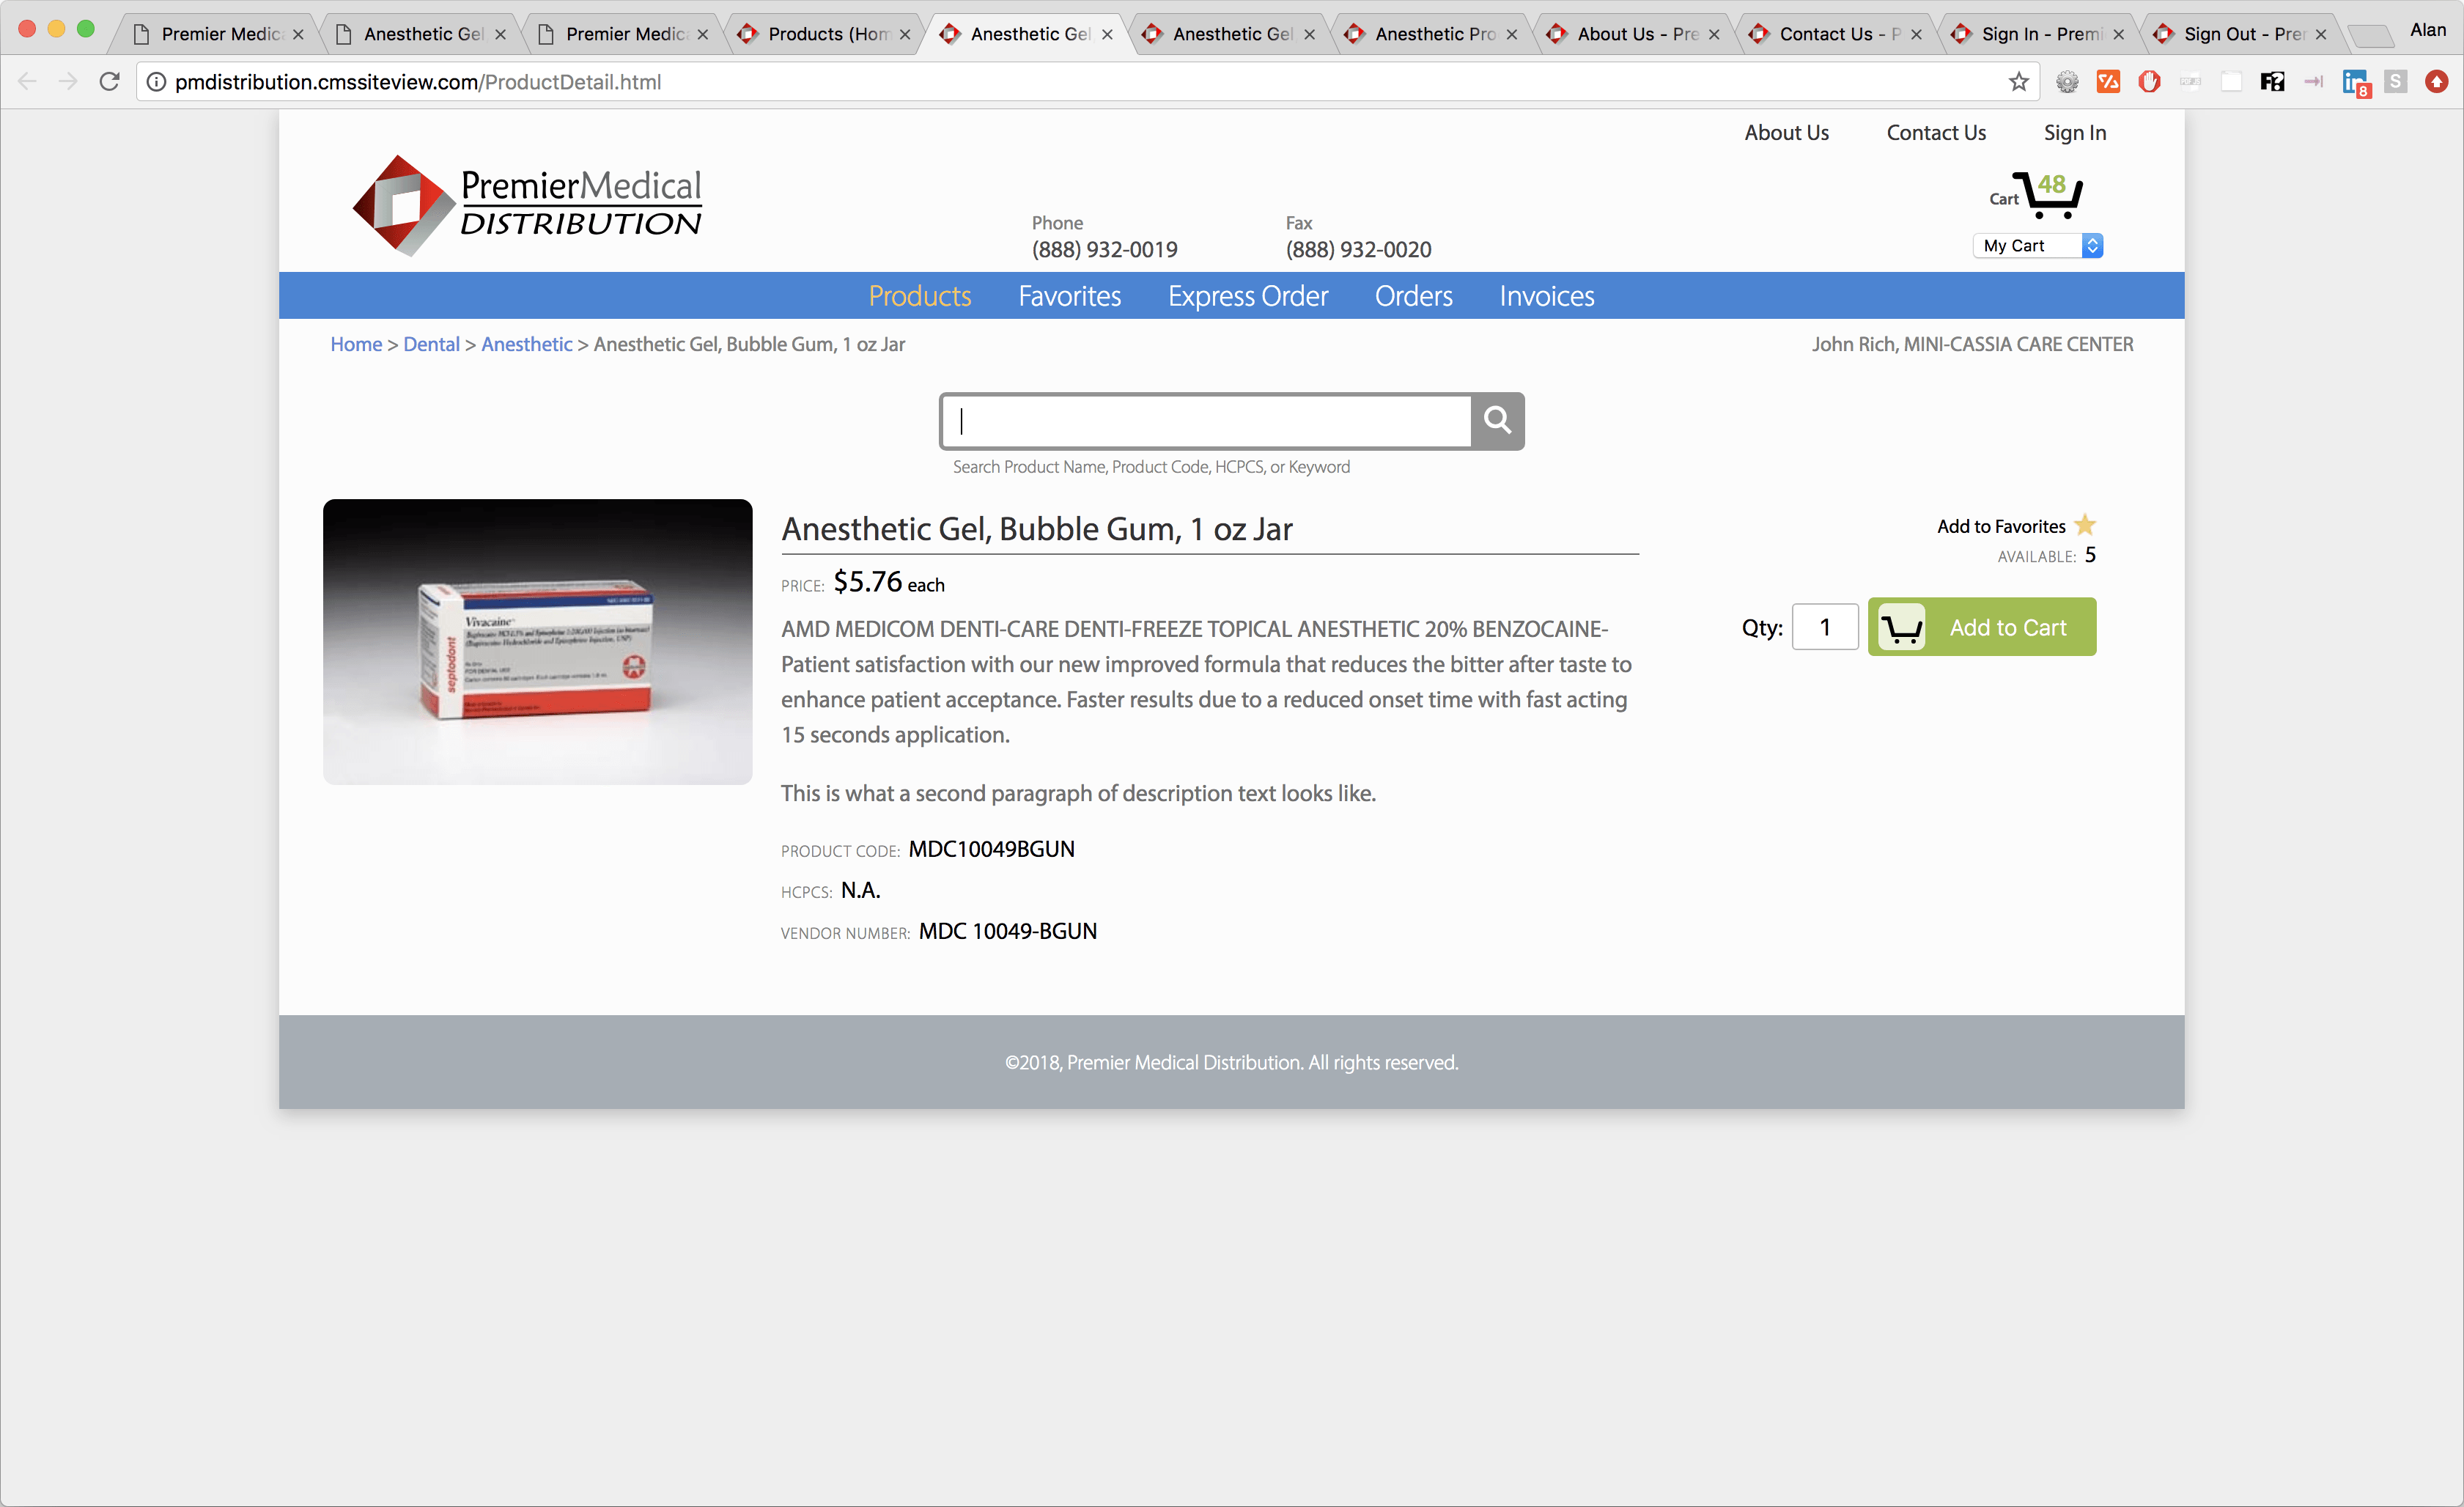
Task: Close the Sign Out browser tab
Action: [x=2320, y=34]
